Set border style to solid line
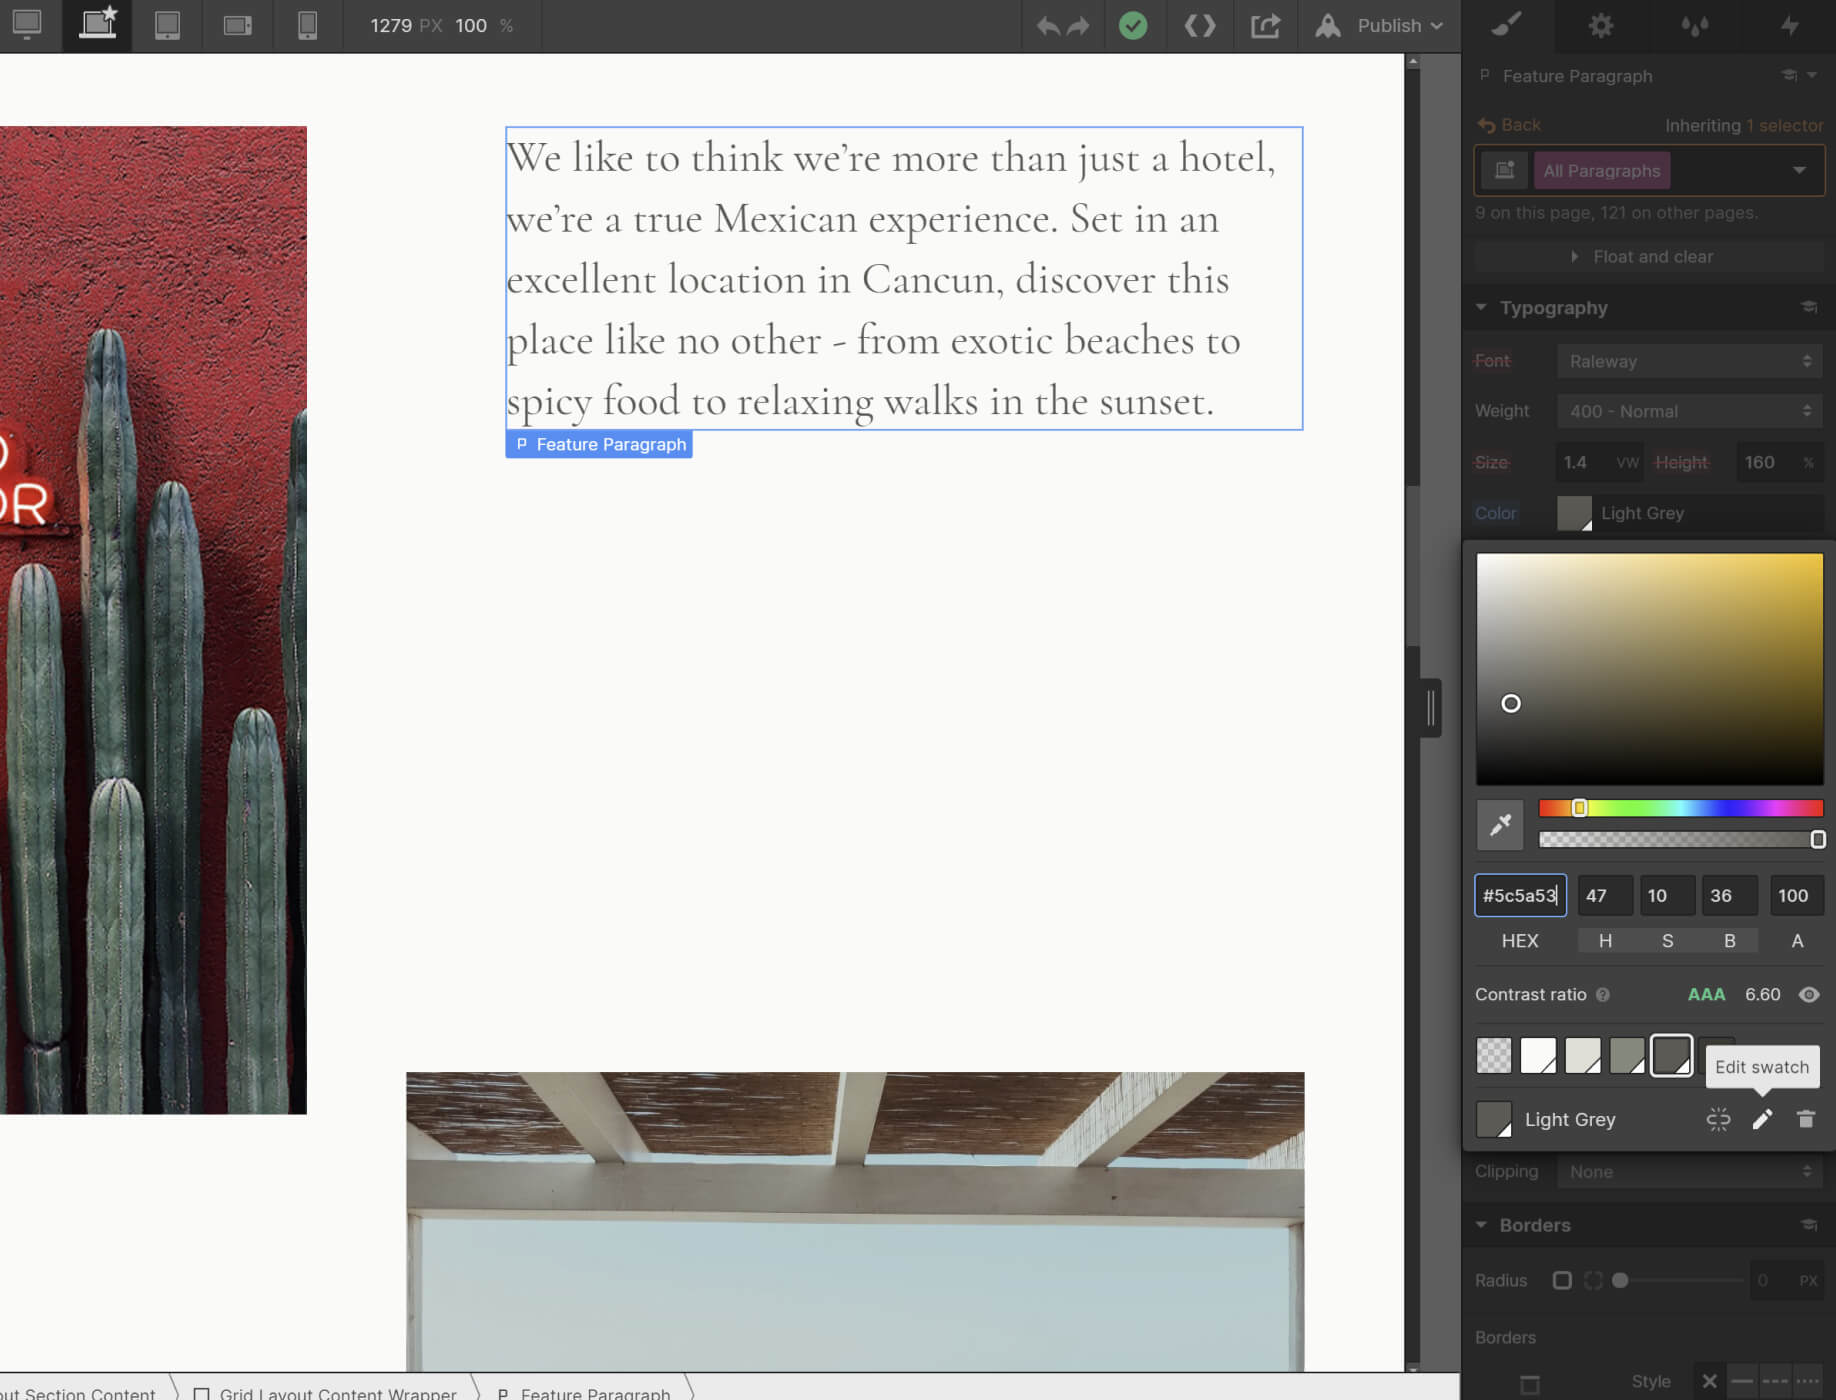This screenshot has width=1836, height=1400. [x=1742, y=1382]
